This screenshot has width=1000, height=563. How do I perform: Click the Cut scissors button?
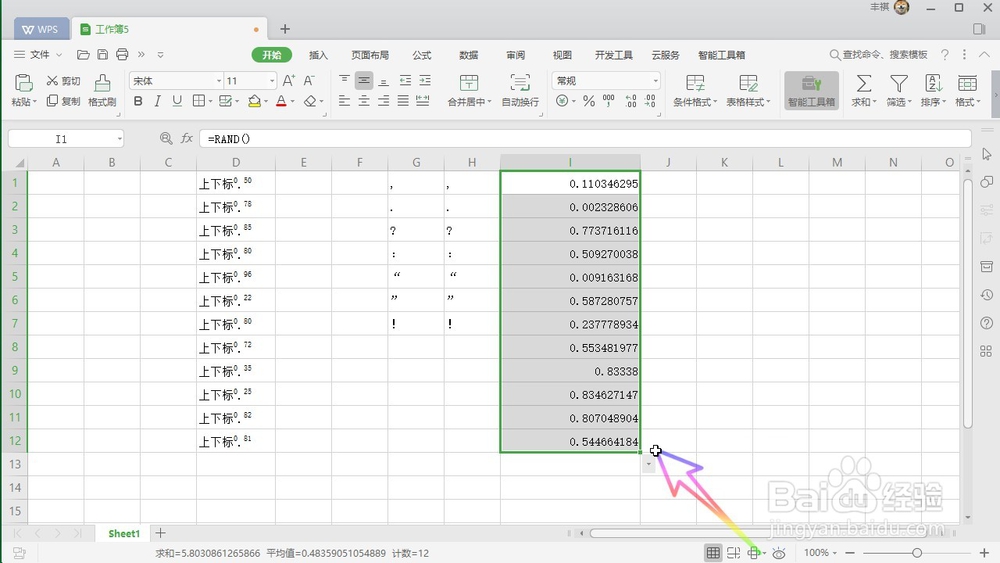click(63, 81)
